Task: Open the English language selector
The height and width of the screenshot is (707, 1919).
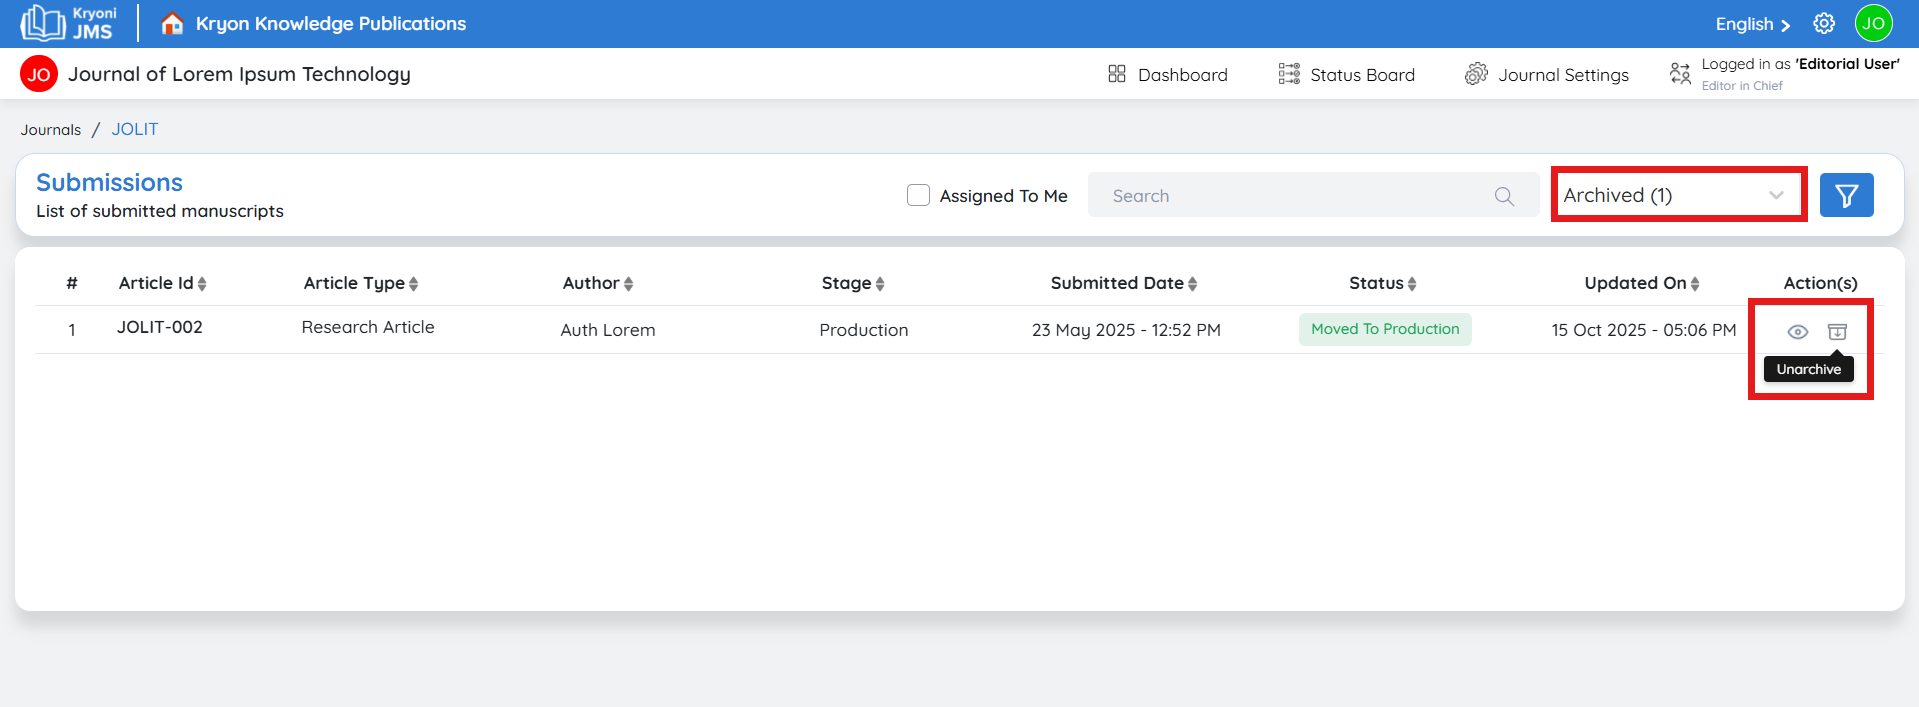Action: click(x=1752, y=24)
